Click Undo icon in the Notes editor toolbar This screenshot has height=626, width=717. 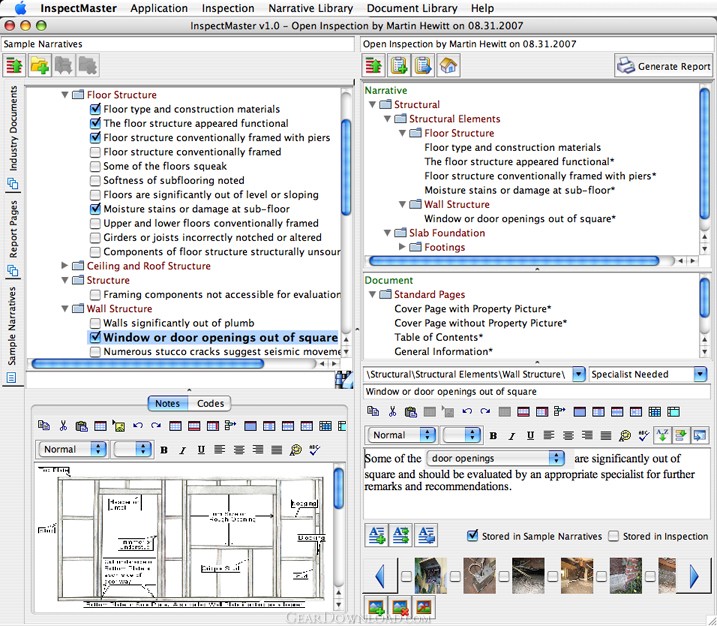coord(138,426)
